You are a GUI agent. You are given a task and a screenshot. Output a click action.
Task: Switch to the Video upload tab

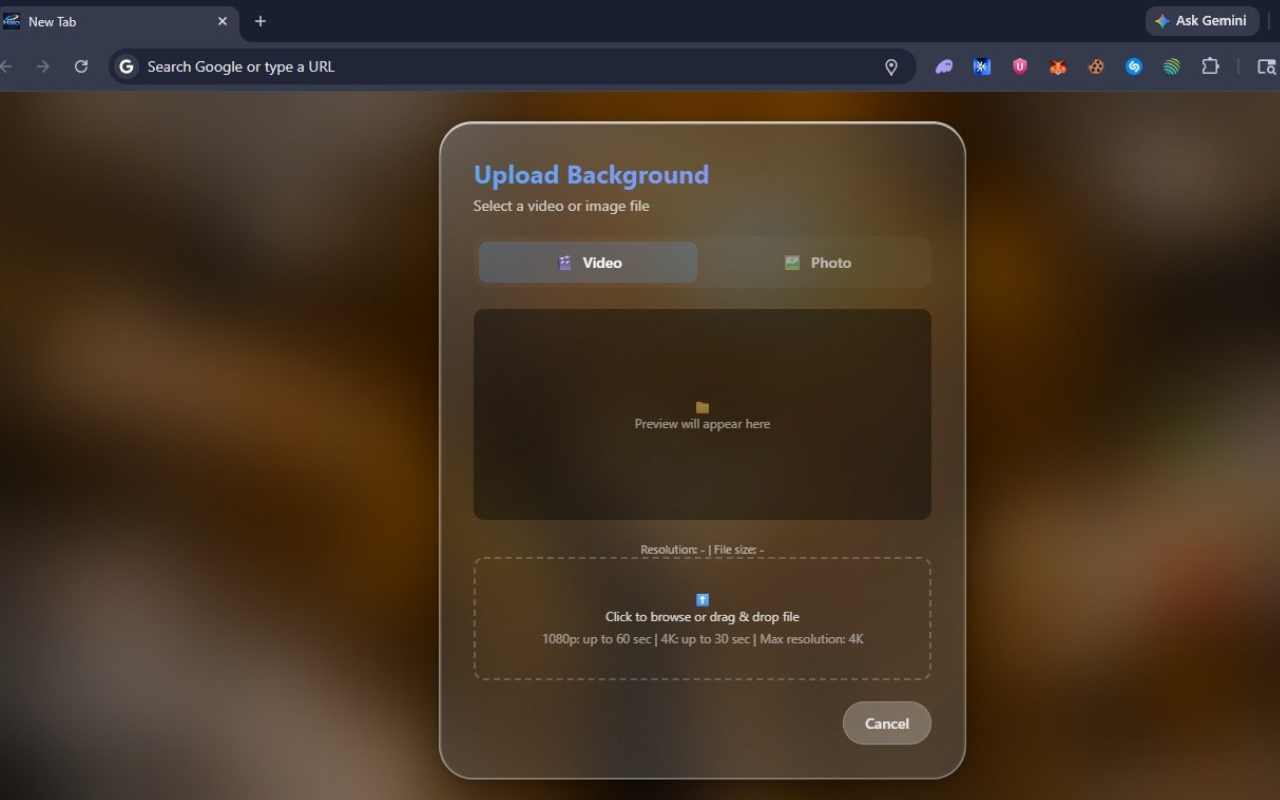coord(588,262)
